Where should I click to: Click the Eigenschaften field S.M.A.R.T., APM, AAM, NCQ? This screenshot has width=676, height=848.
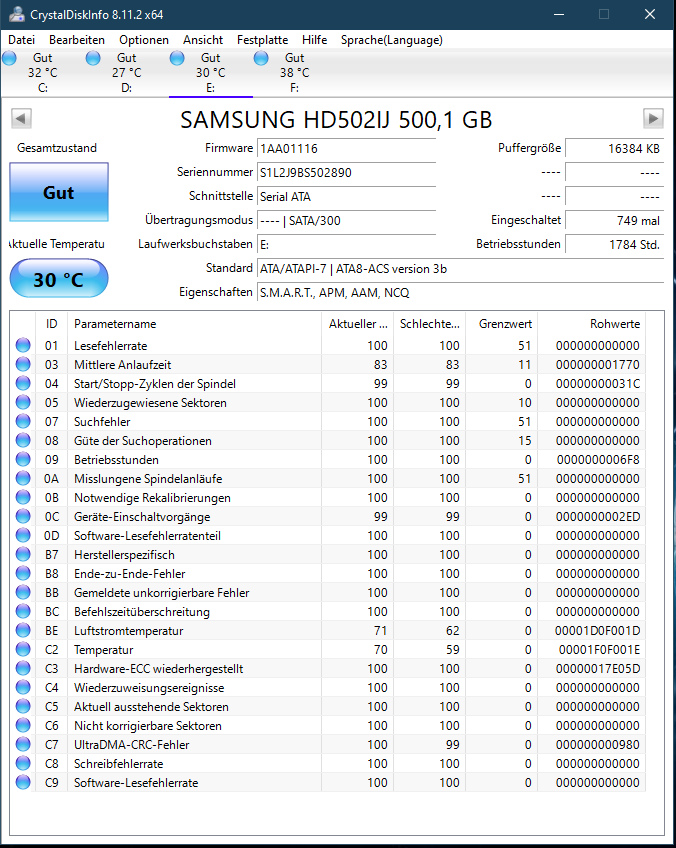(460, 293)
